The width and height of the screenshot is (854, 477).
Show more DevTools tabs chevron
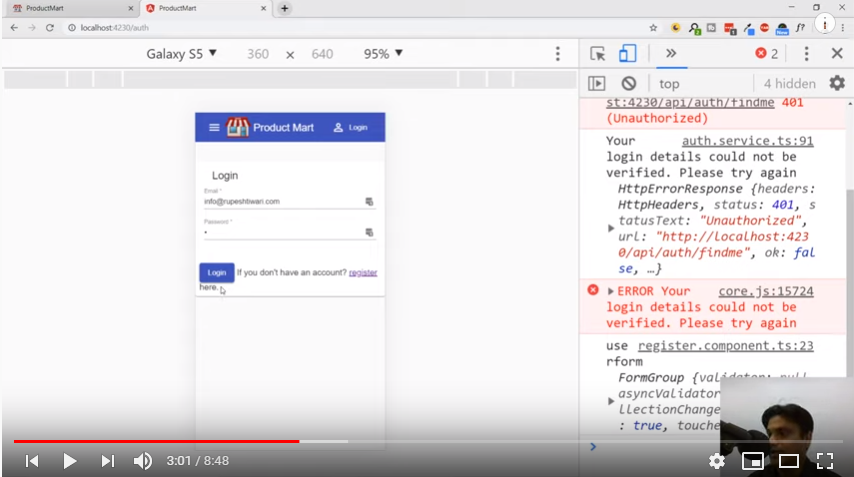point(670,54)
